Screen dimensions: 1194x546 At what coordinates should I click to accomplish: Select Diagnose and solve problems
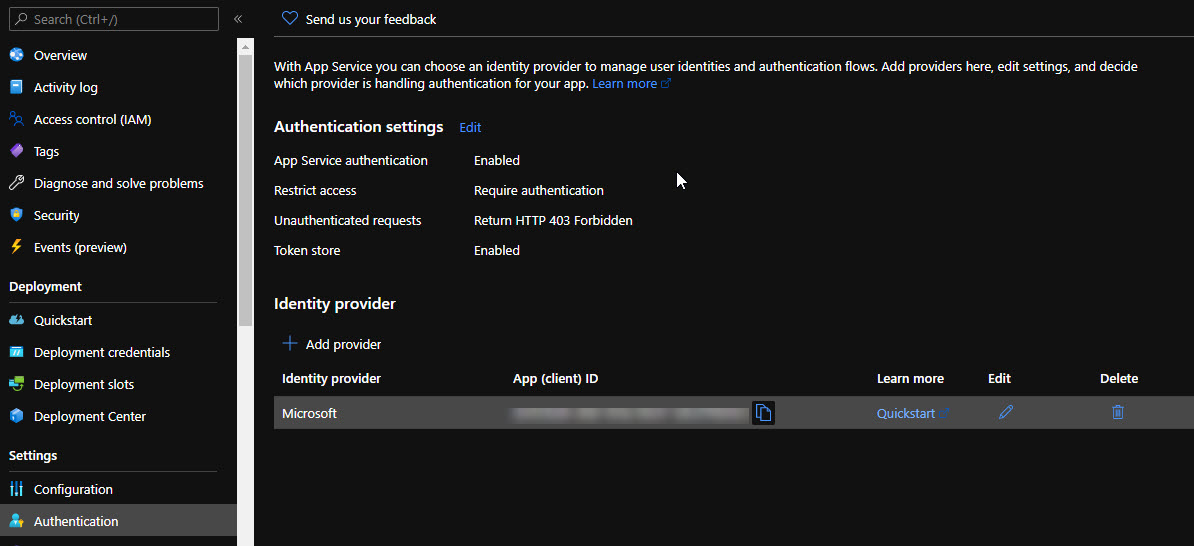[x=118, y=183]
